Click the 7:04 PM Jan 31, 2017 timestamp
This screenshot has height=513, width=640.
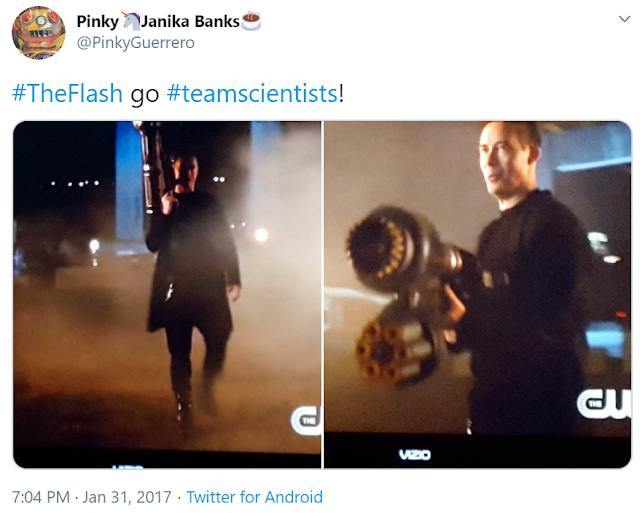[92, 497]
